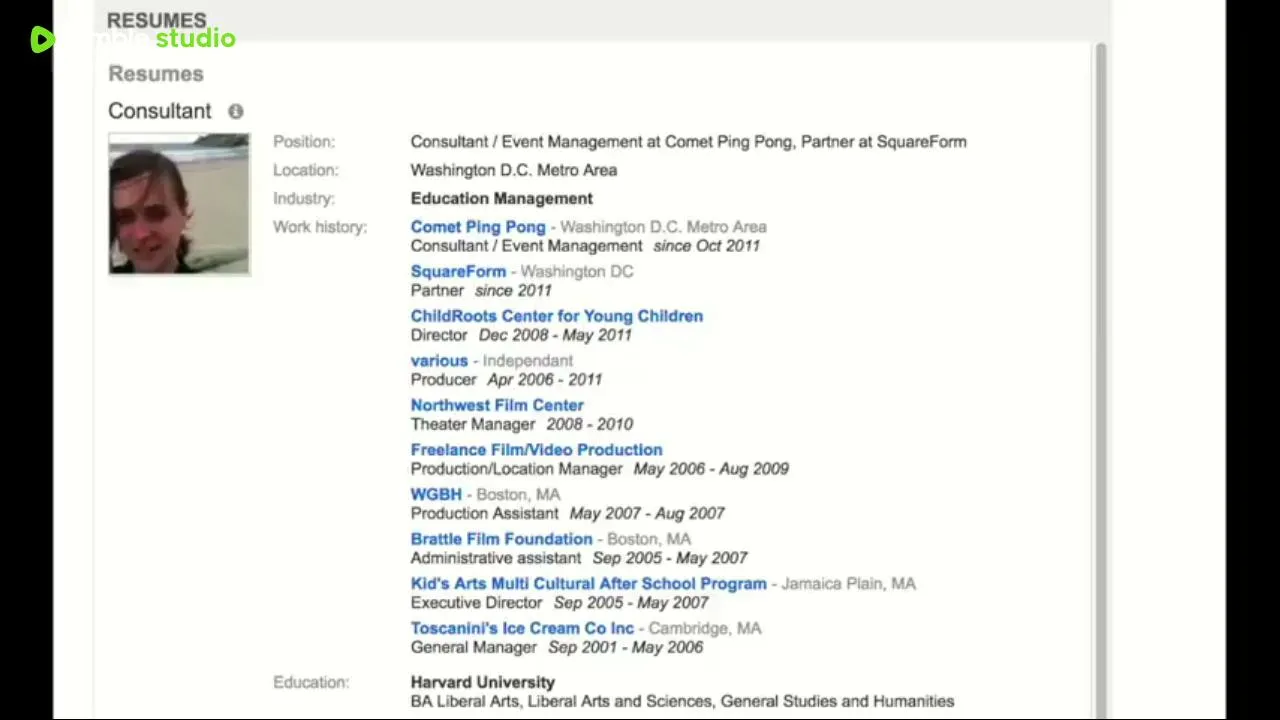Select the 'Education Management' industry value
The width and height of the screenshot is (1280, 720).
pos(501,198)
